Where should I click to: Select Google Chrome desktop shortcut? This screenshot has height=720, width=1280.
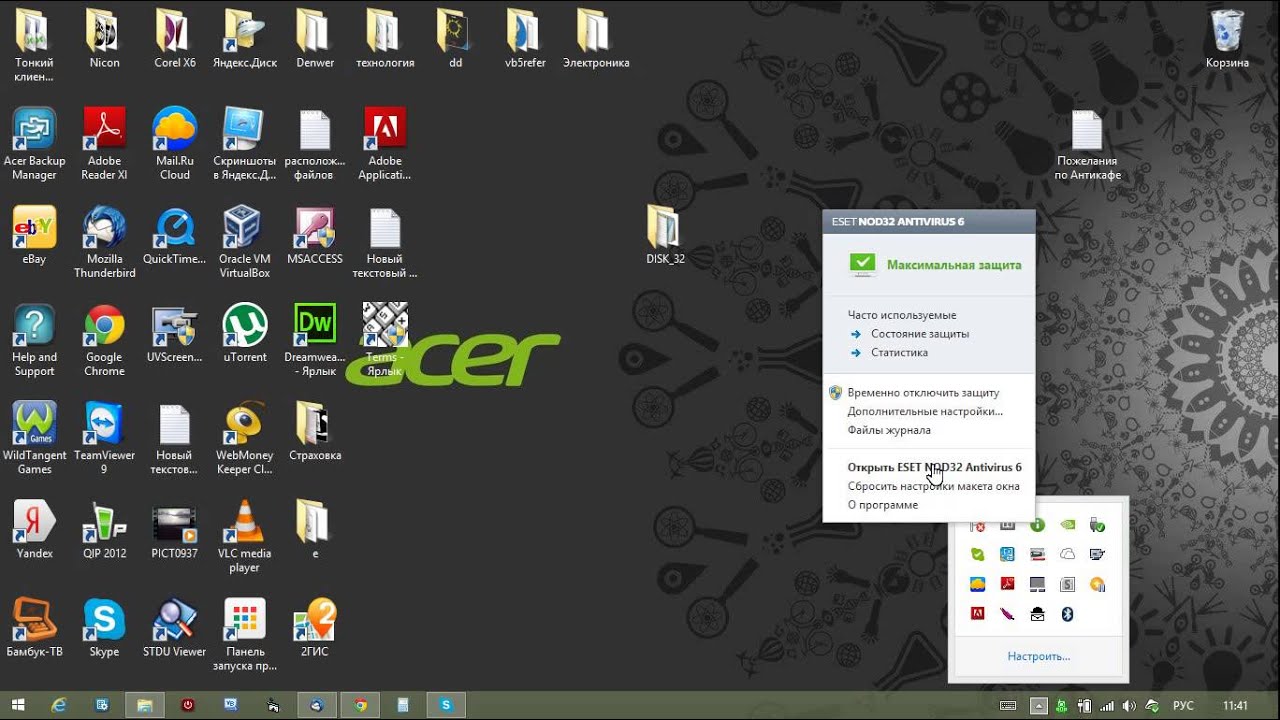[104, 341]
